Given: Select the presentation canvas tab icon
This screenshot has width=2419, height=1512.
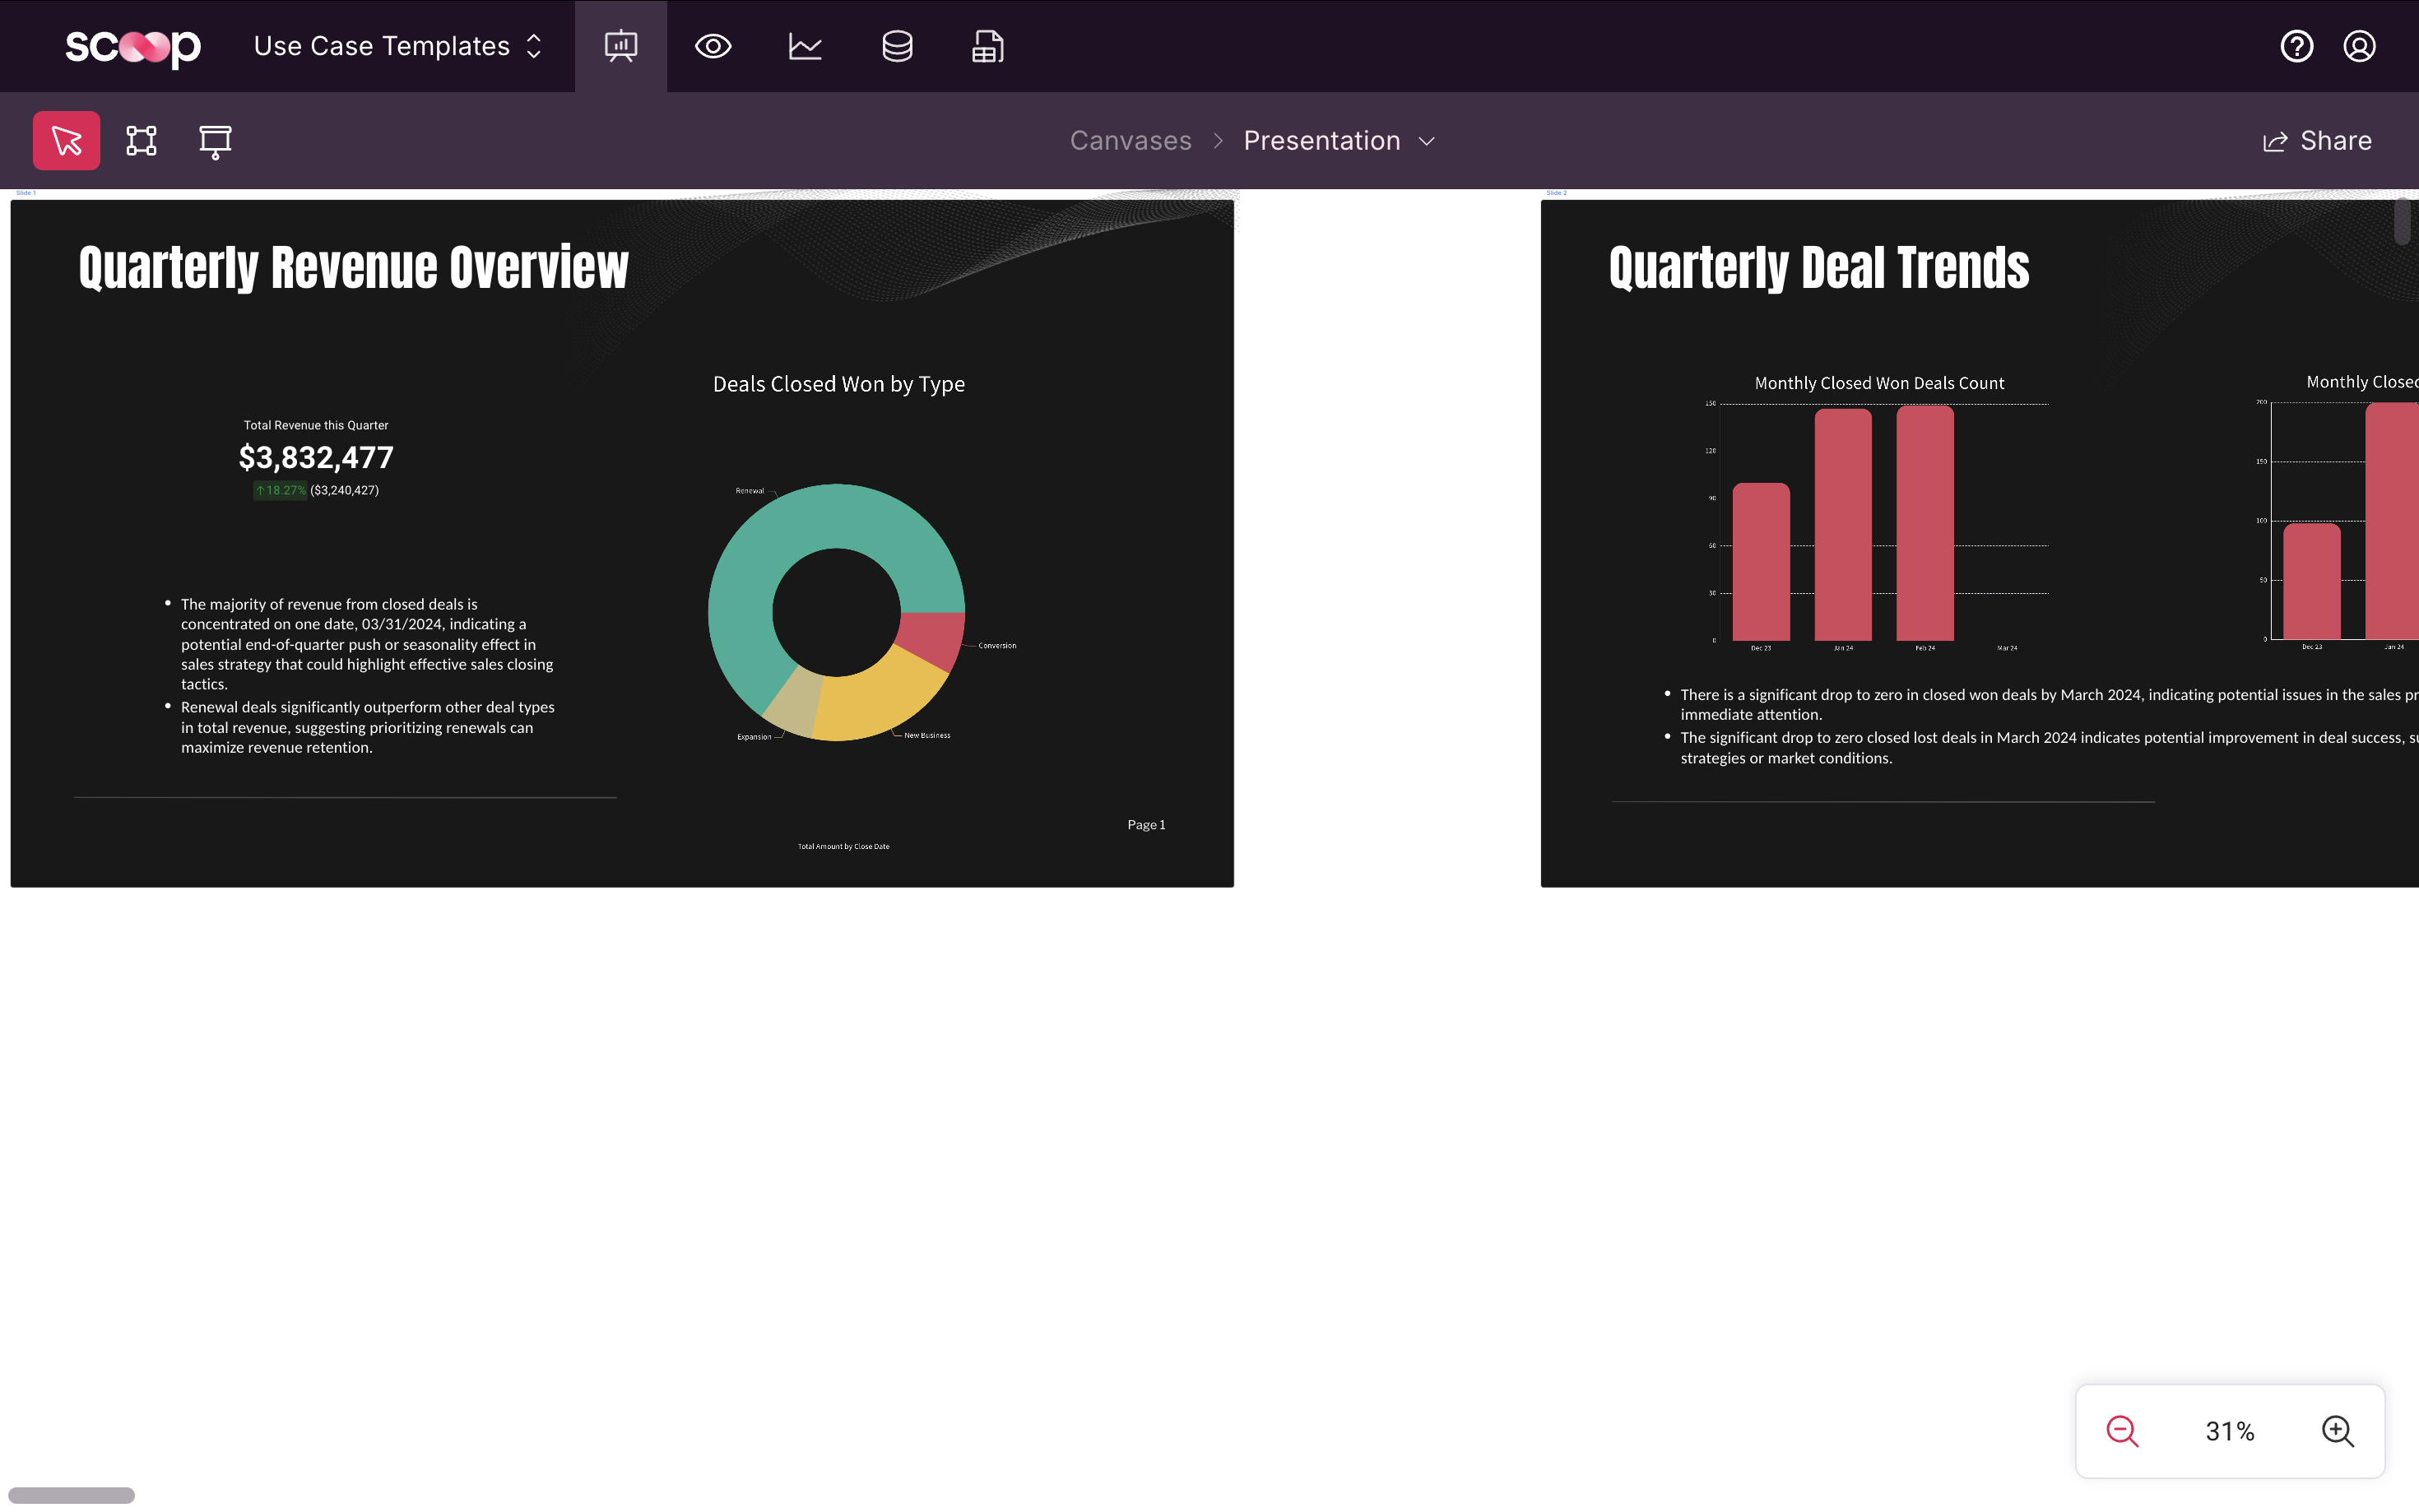Looking at the screenshot, I should tap(620, 46).
